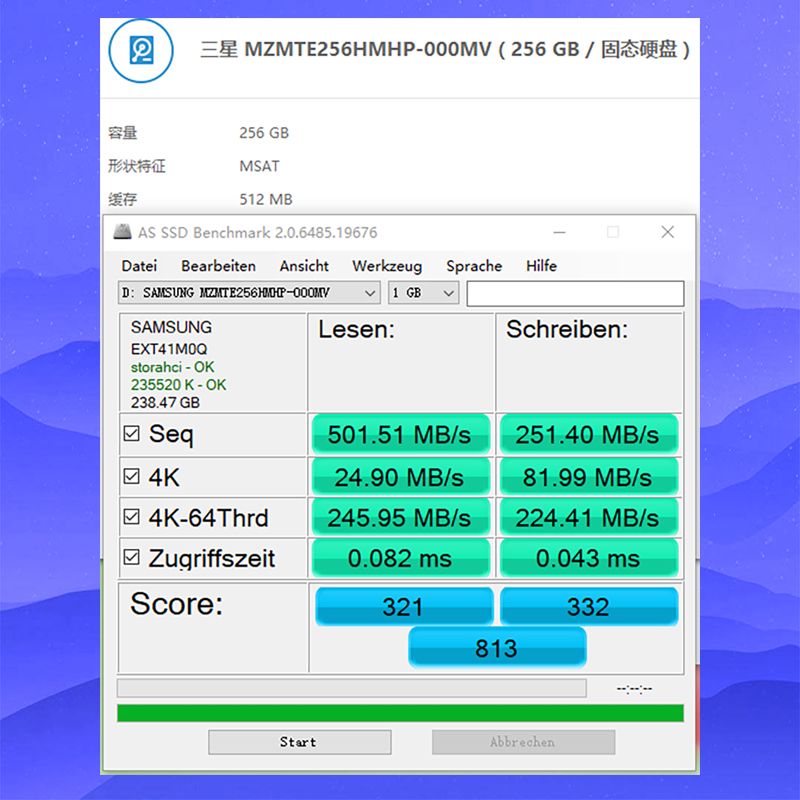Click the storahci - OK driver status
Image resolution: width=800 pixels, height=800 pixels.
172,367
